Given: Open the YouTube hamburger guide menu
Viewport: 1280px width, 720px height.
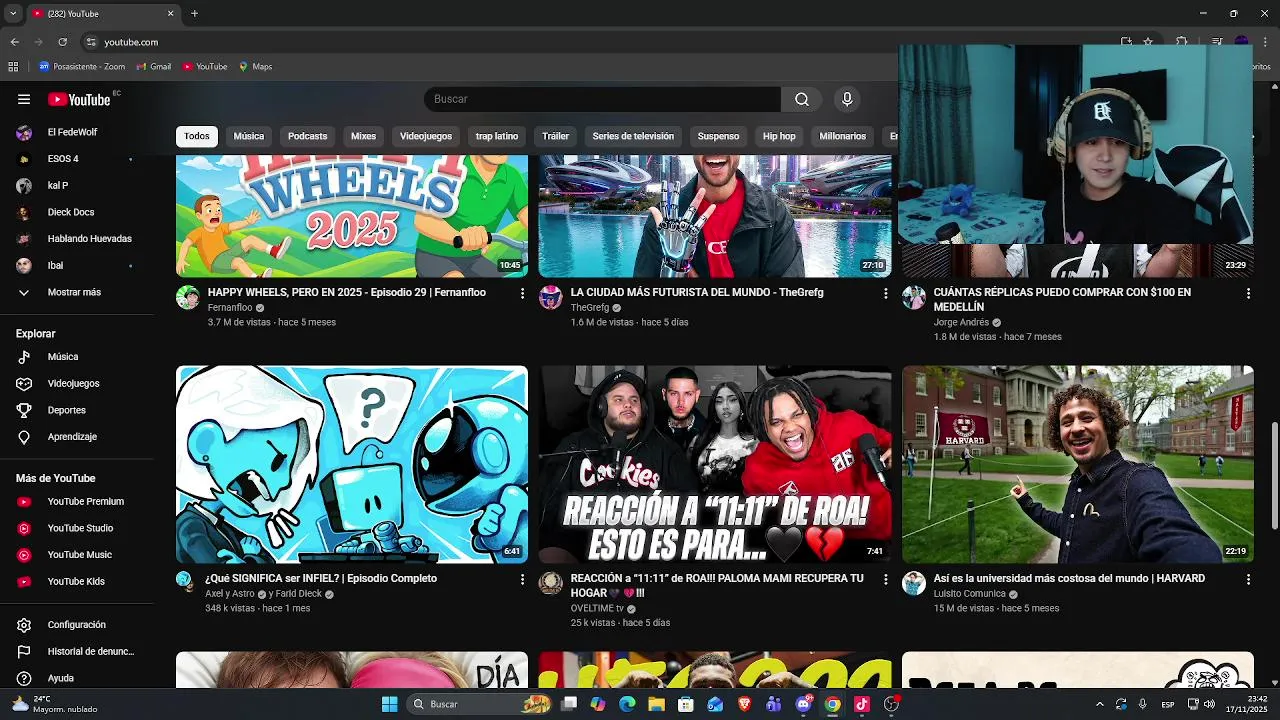Looking at the screenshot, I should (x=24, y=99).
